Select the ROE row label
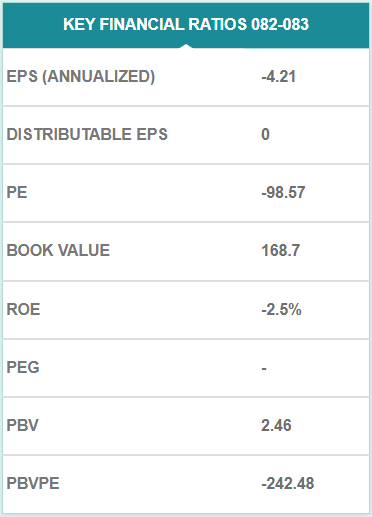 pyautogui.click(x=23, y=309)
